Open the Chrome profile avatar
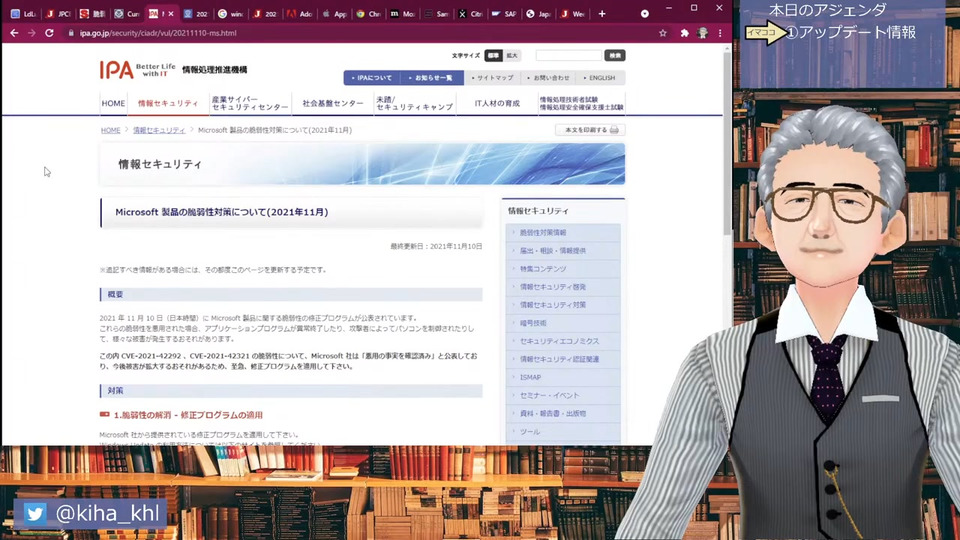 click(x=702, y=33)
